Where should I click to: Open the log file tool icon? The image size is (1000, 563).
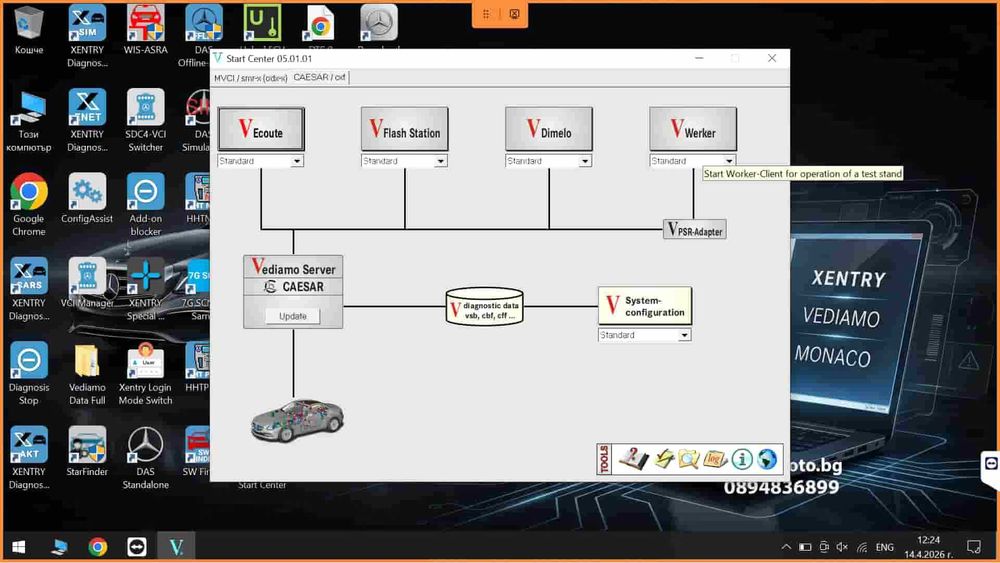(x=715, y=458)
